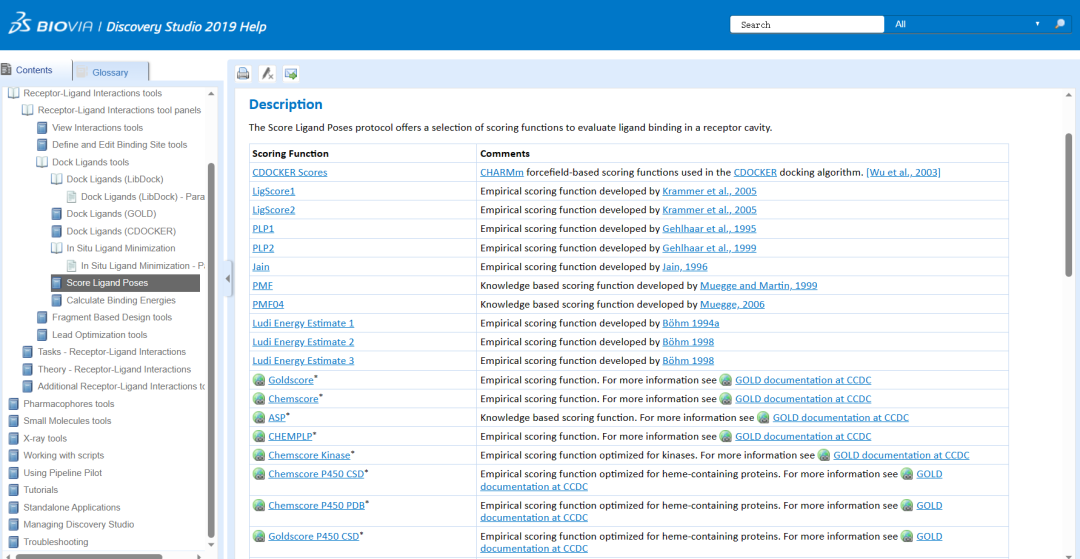Click book icon of View Interactions tools
1080x559 pixels.
(x=42, y=127)
